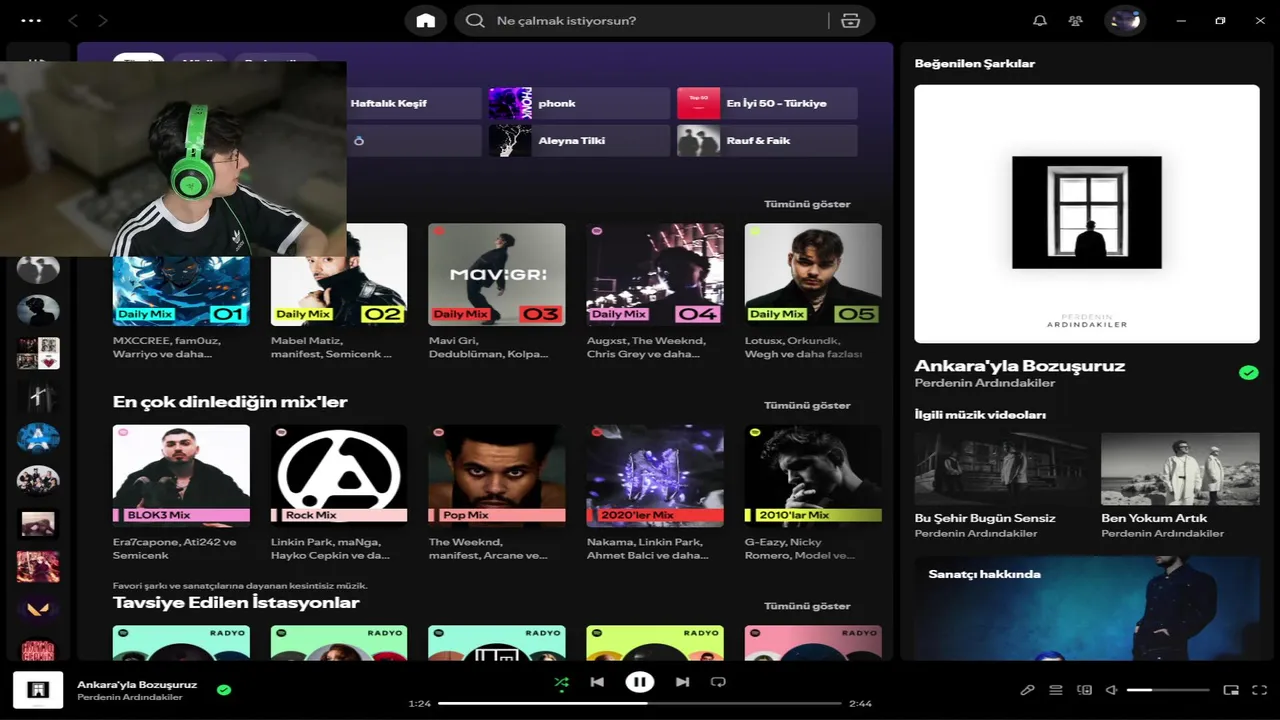Click the Beğenilen Şarkılar panel title

point(975,63)
